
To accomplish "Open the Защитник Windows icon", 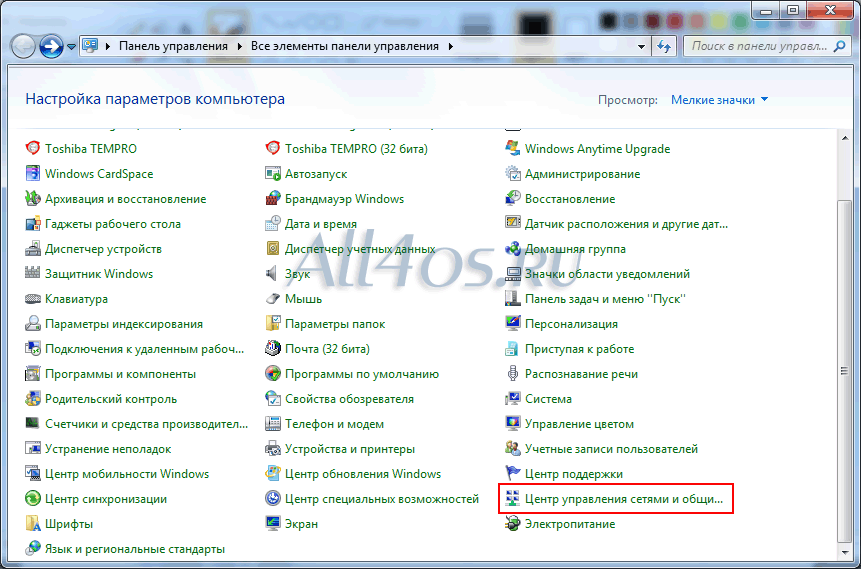I will coord(33,274).
